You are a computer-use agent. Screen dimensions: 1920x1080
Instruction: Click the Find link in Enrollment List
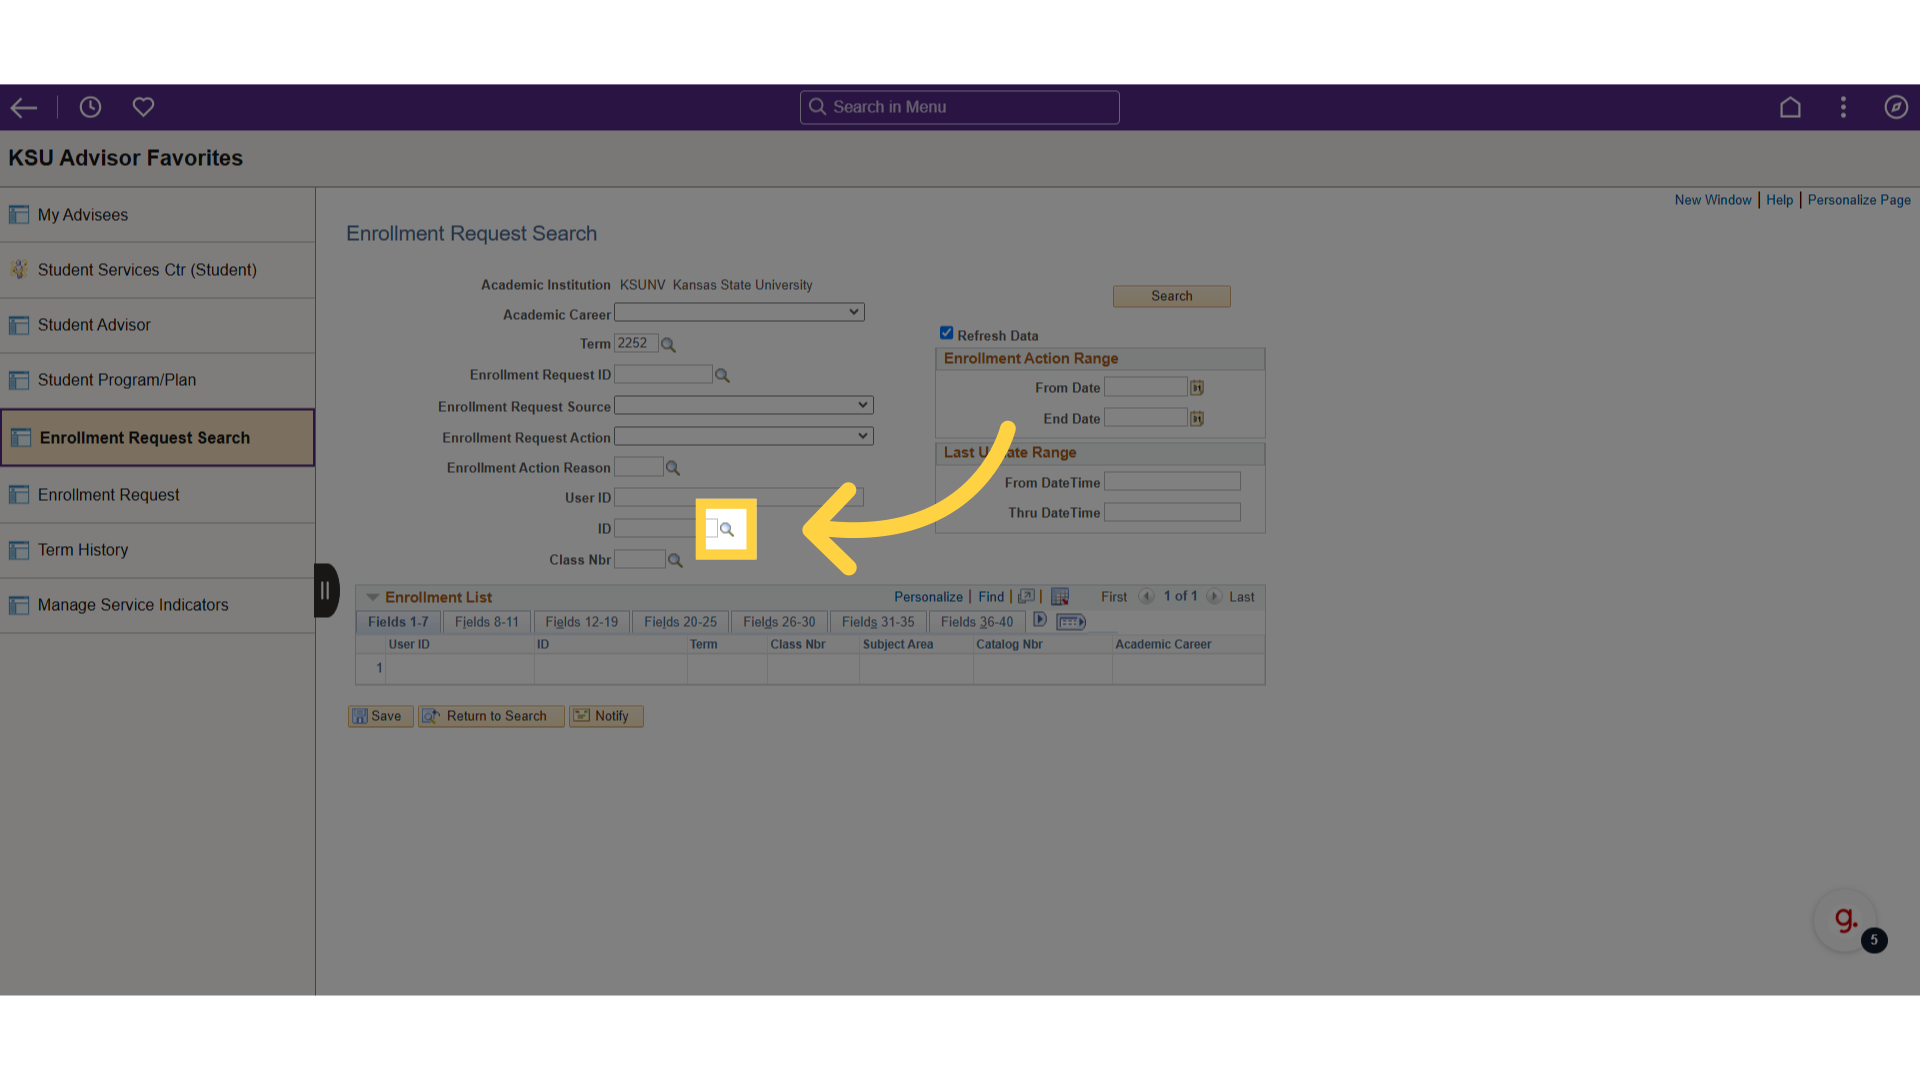tap(991, 597)
